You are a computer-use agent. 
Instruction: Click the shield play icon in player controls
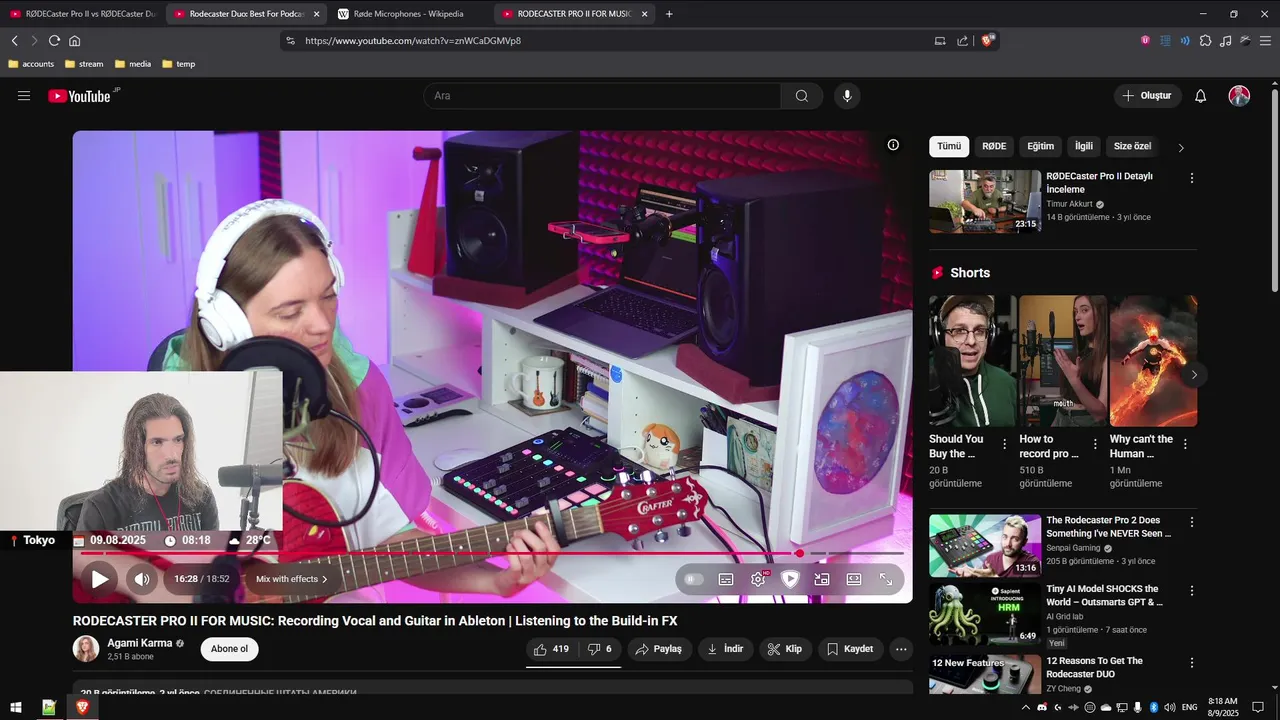coord(790,579)
